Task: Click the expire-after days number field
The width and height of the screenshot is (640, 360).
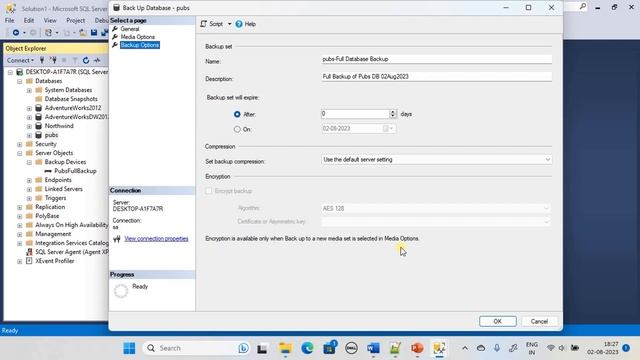Action: click(x=355, y=114)
